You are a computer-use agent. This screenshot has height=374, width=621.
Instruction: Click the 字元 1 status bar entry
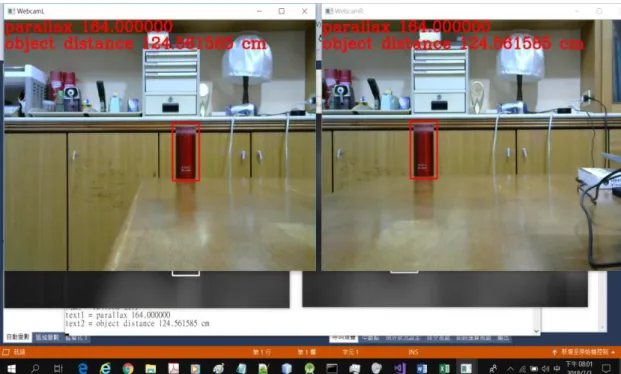click(351, 352)
